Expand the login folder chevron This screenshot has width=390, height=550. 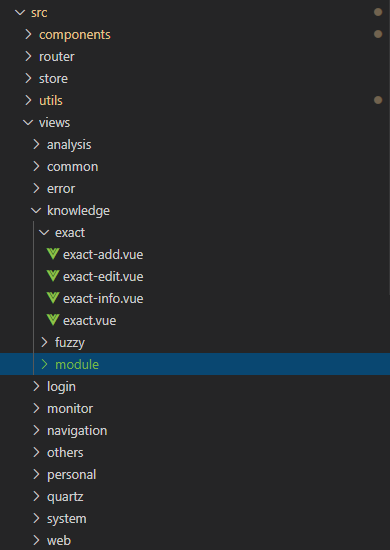[36, 386]
